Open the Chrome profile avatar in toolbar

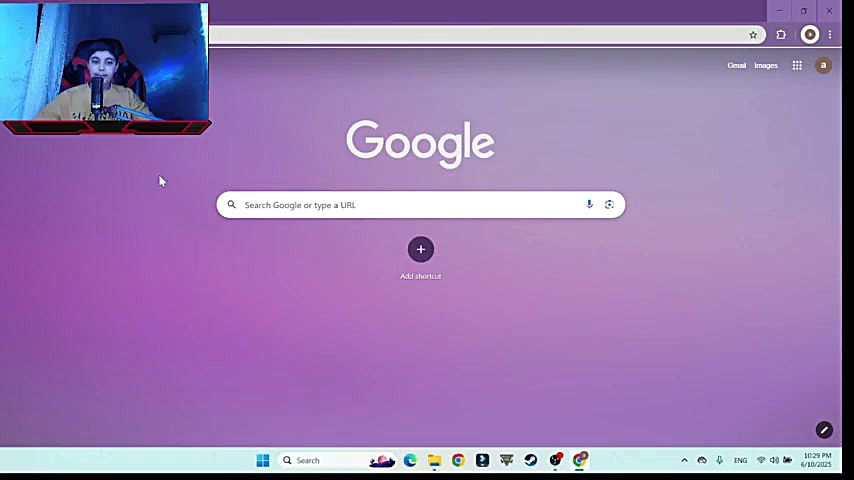[810, 35]
